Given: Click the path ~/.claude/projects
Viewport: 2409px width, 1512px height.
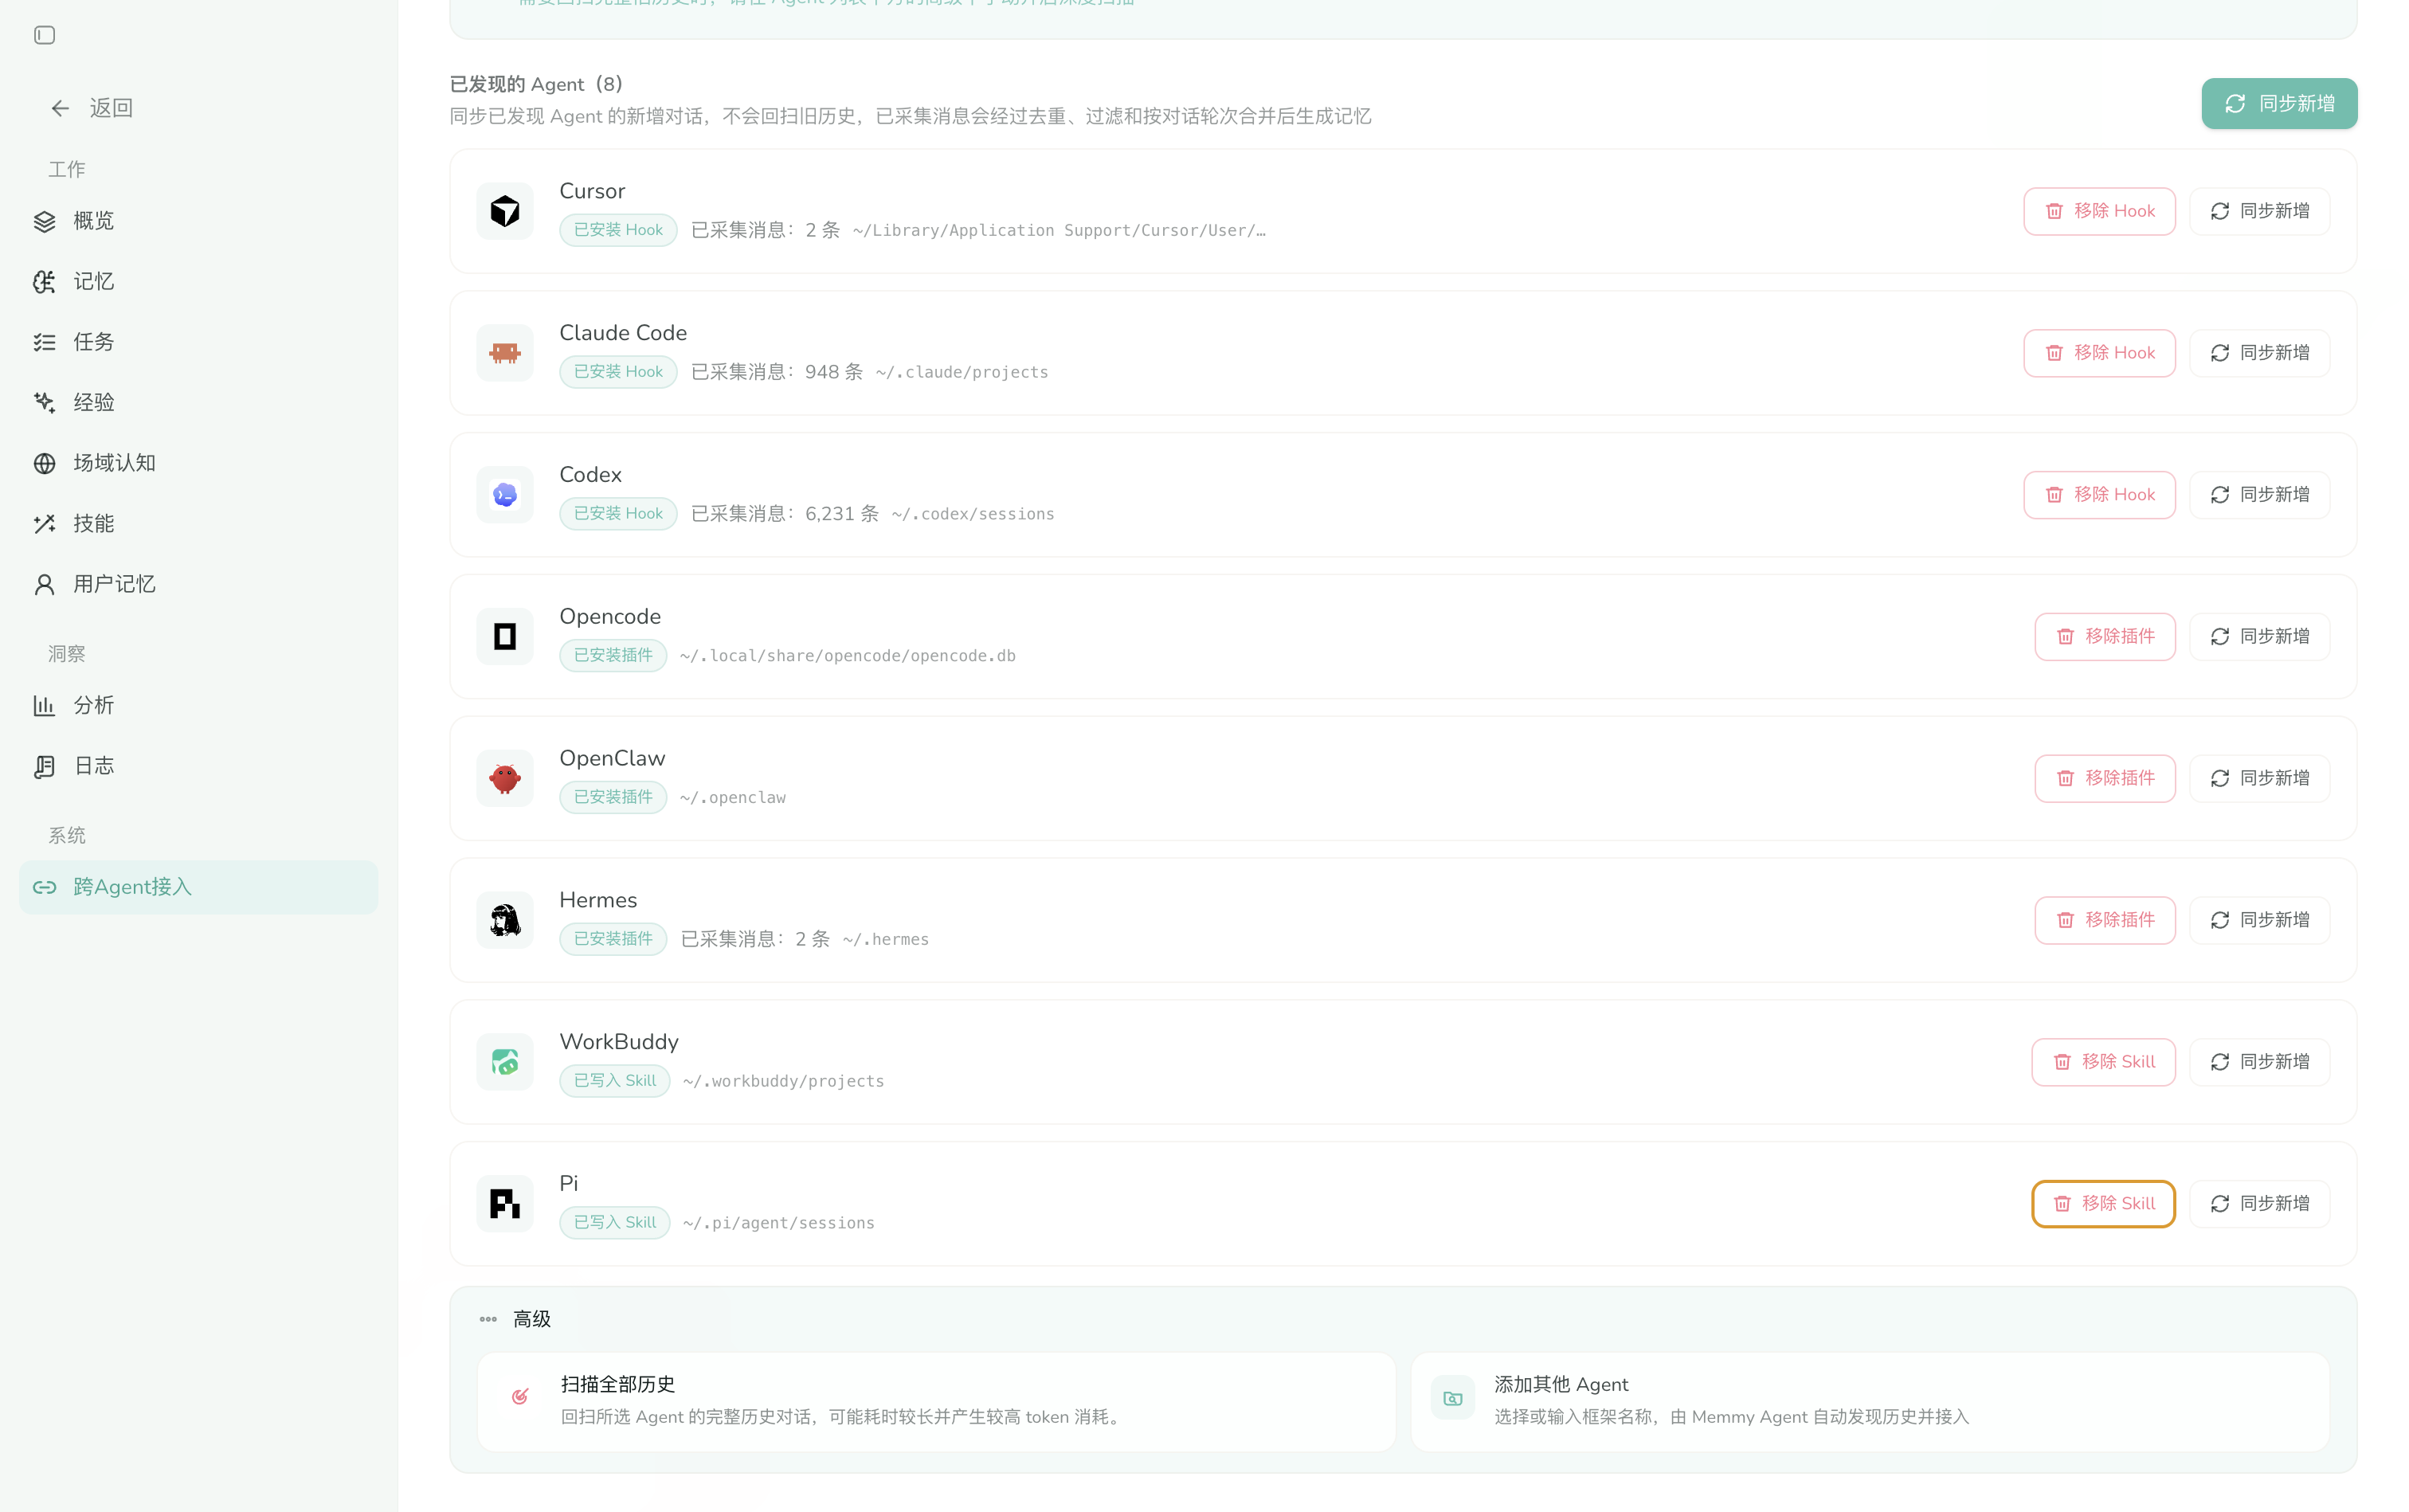Looking at the screenshot, I should point(962,373).
